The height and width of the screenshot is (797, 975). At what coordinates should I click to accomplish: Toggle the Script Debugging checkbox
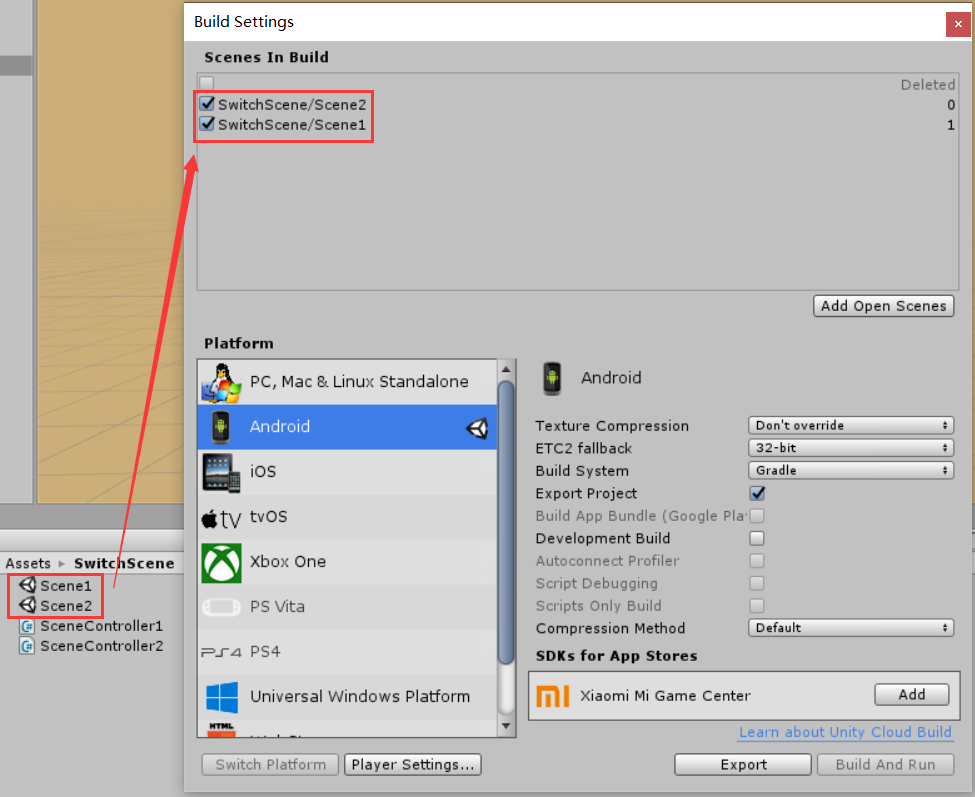(757, 583)
